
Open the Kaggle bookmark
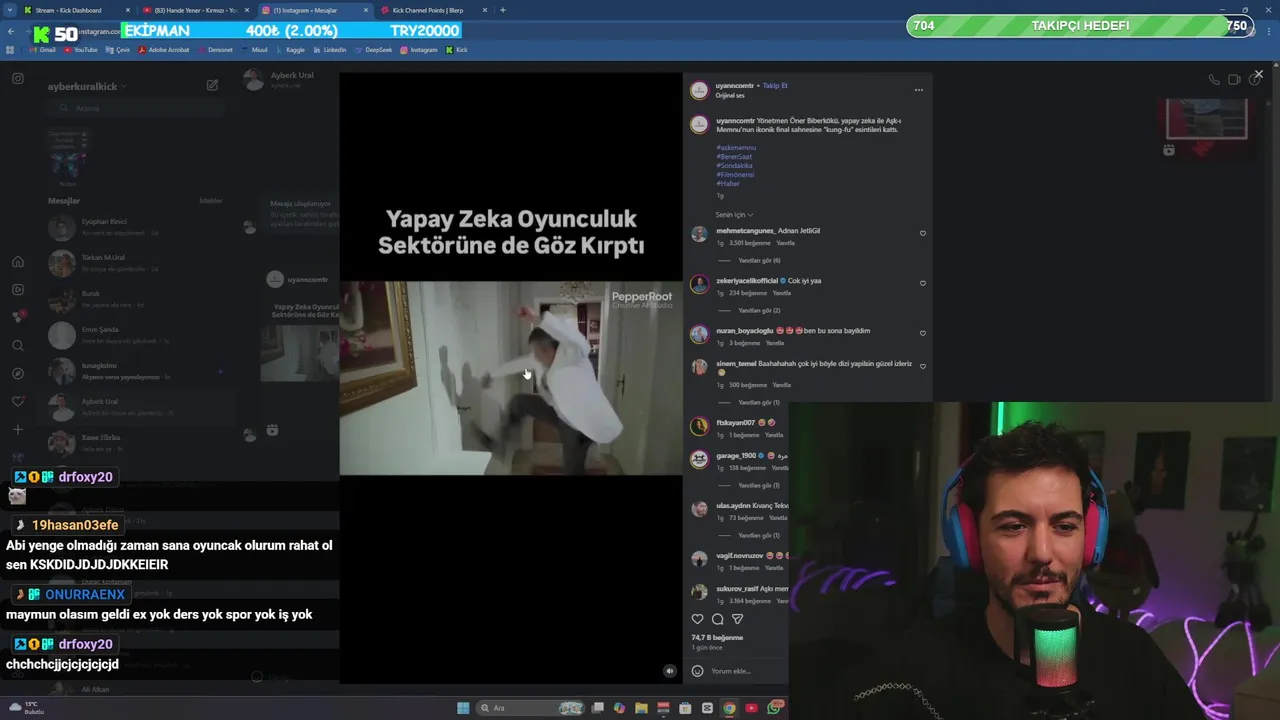pos(291,49)
